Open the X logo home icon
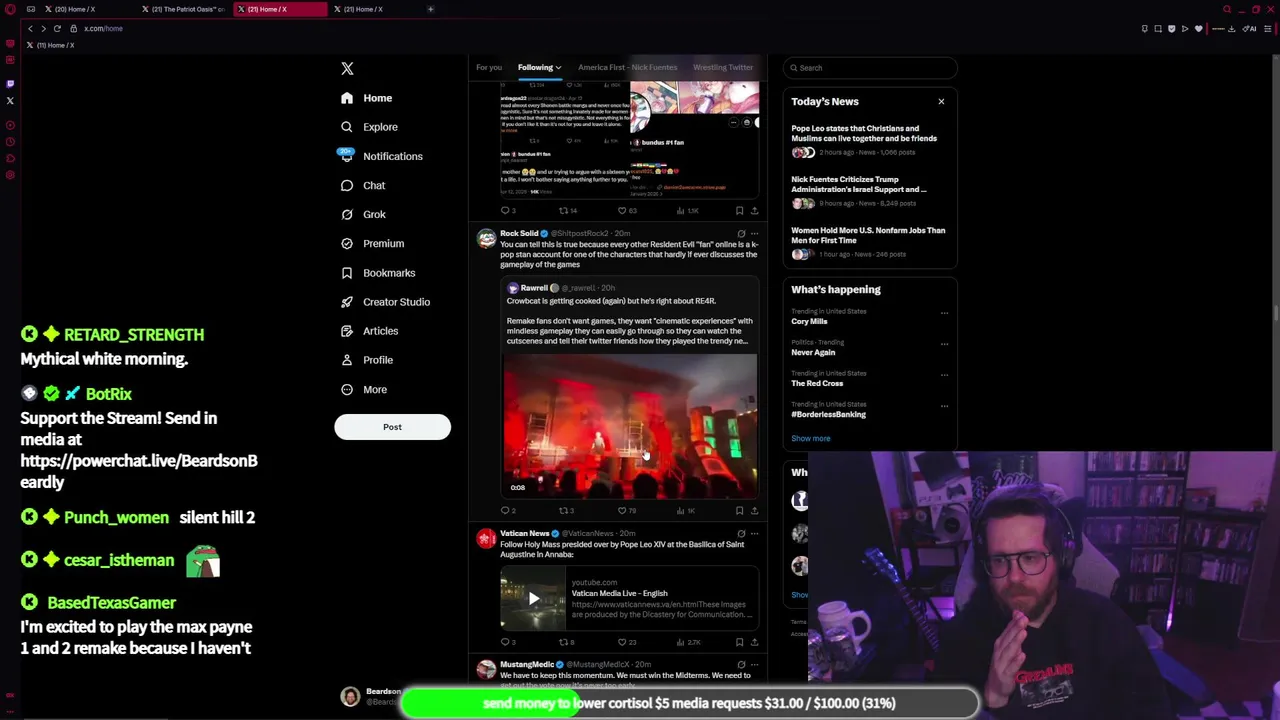Image resolution: width=1280 pixels, height=720 pixels. [347, 68]
